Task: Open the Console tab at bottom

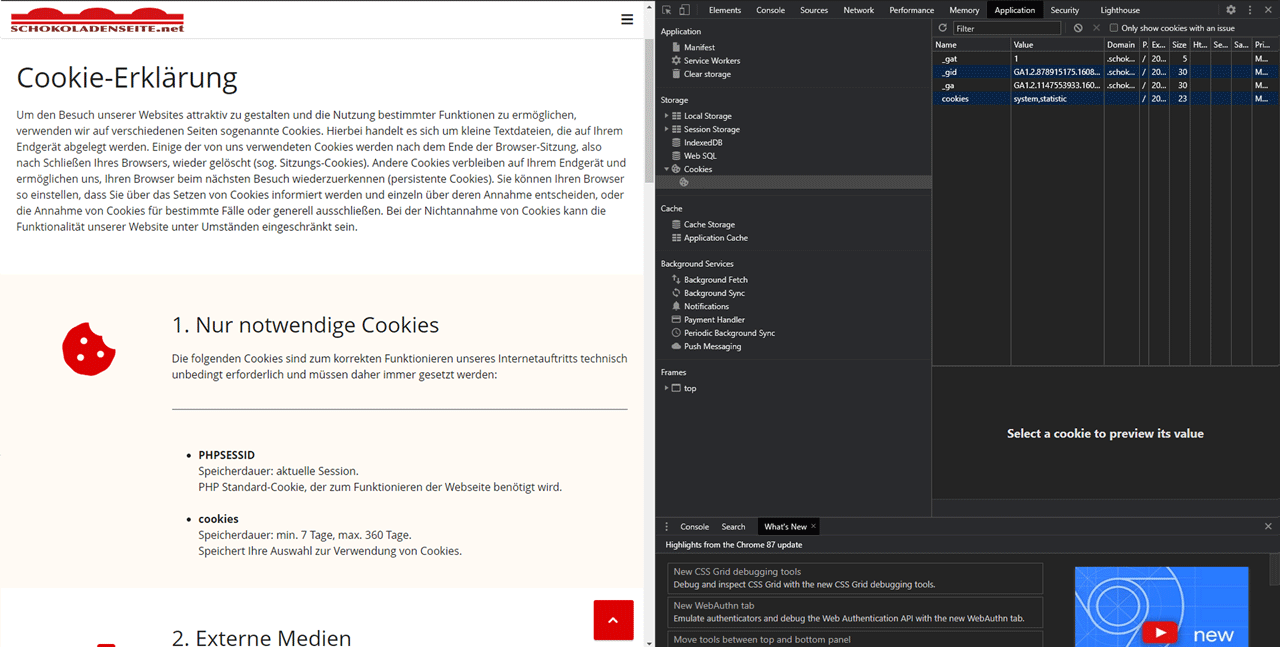Action: (x=694, y=525)
